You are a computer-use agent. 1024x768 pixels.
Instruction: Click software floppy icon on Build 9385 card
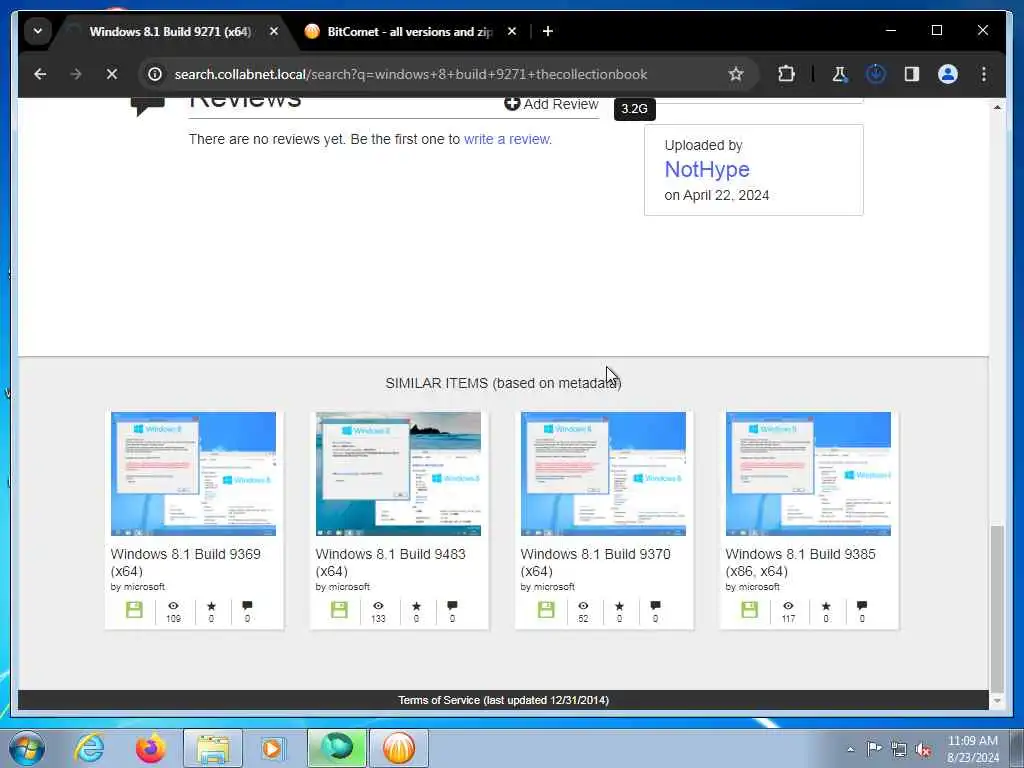click(750, 610)
